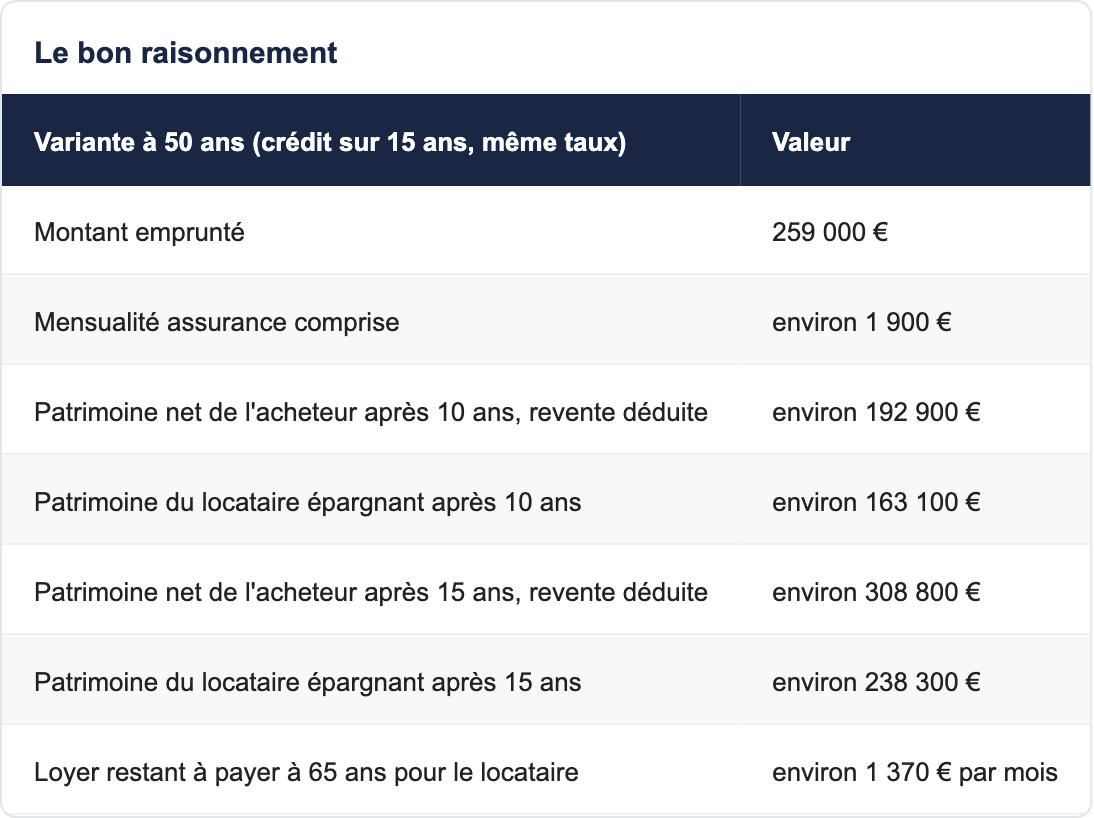Click the value 'environ 1 370 € par mois'

coord(915,773)
